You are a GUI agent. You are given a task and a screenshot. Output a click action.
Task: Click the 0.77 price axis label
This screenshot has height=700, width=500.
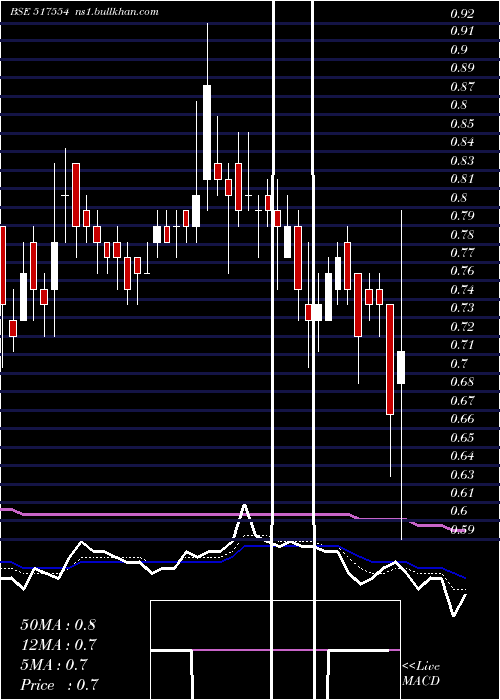click(x=462, y=253)
